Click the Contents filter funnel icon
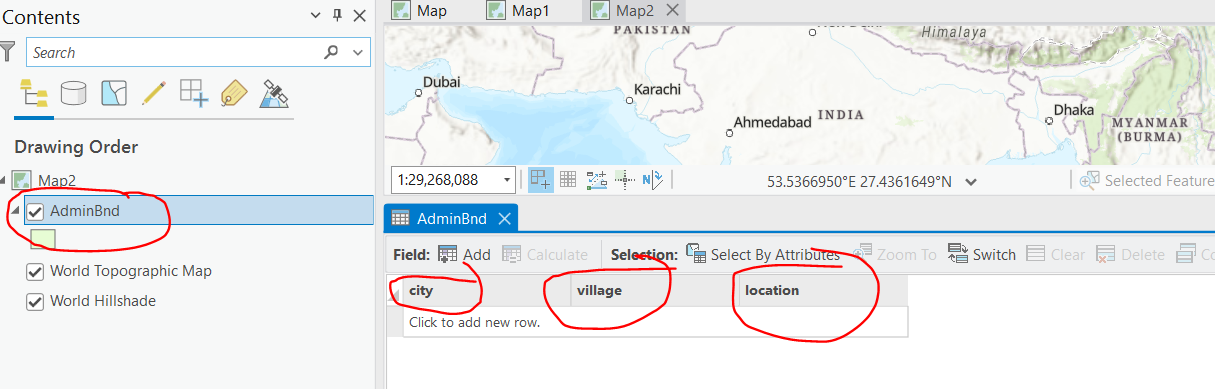The height and width of the screenshot is (389, 1215). pyautogui.click(x=8, y=52)
